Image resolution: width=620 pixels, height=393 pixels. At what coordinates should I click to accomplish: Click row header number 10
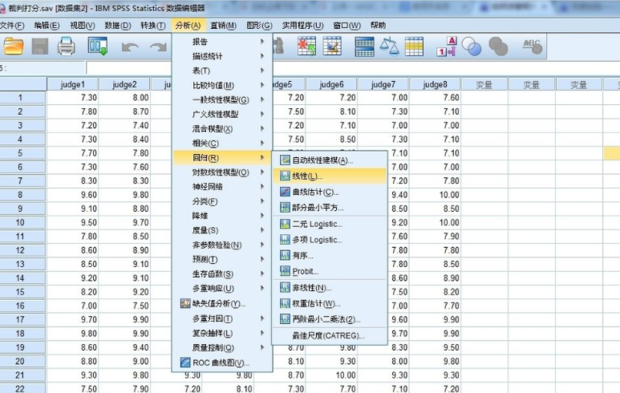(23, 223)
